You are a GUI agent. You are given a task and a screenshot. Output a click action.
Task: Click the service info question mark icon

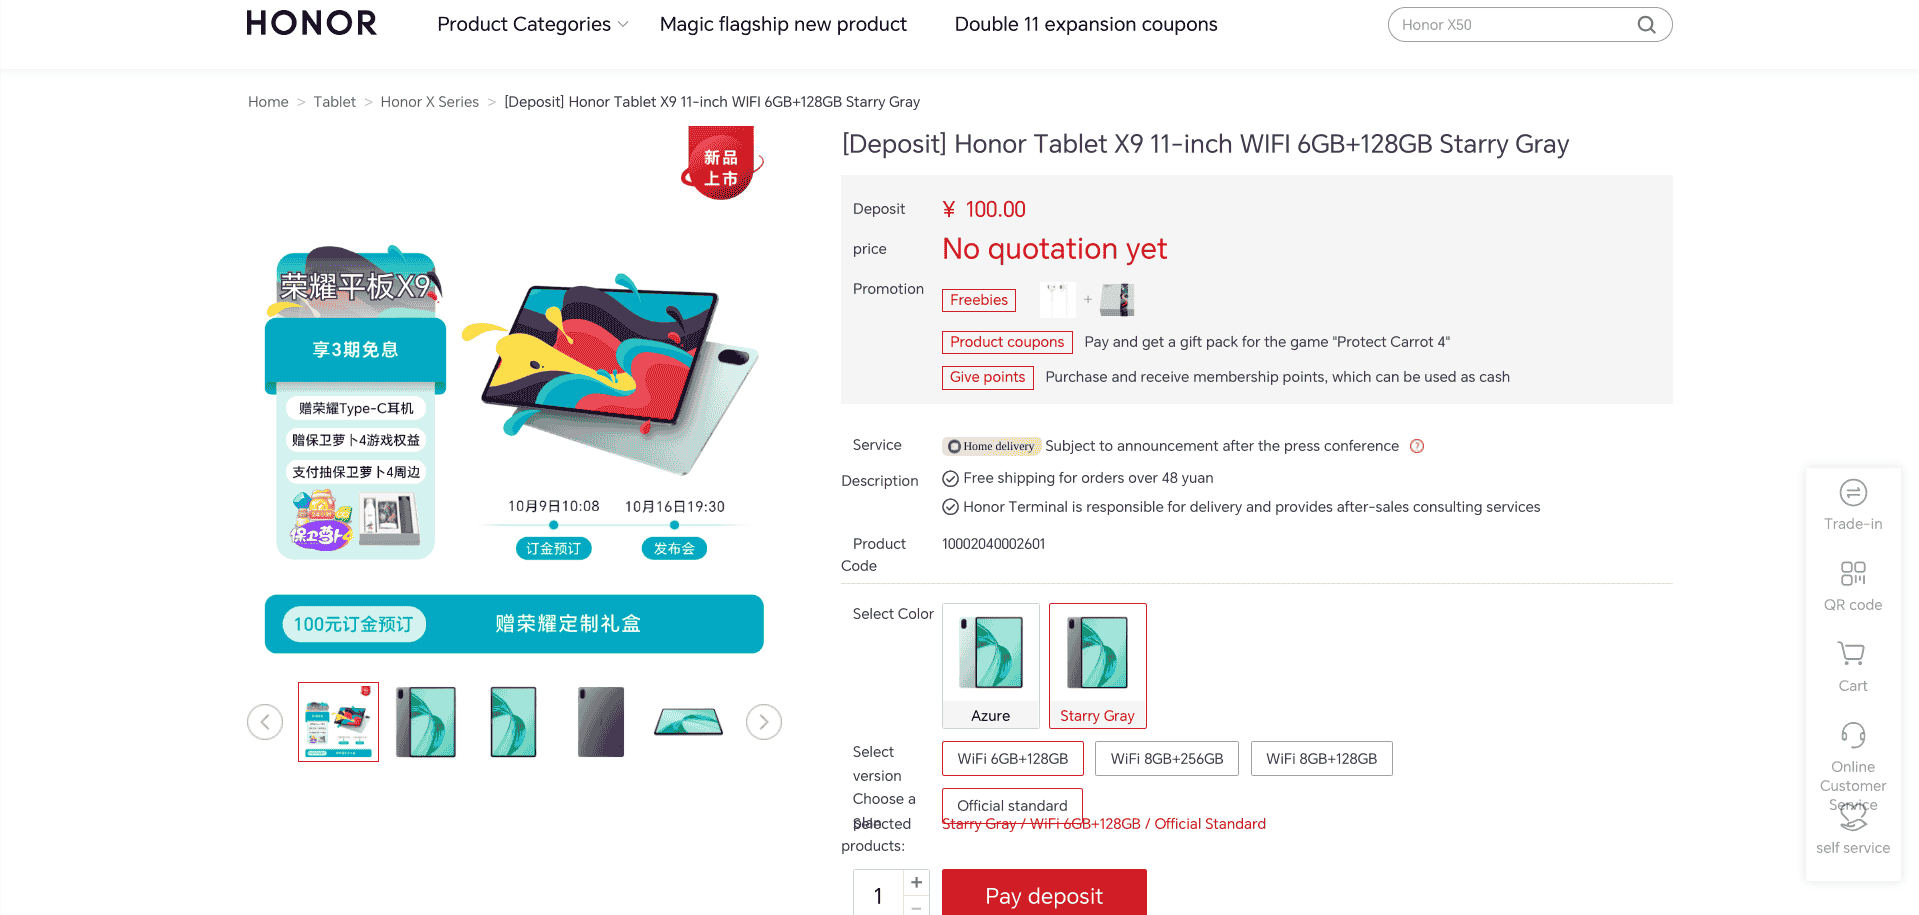coord(1417,446)
